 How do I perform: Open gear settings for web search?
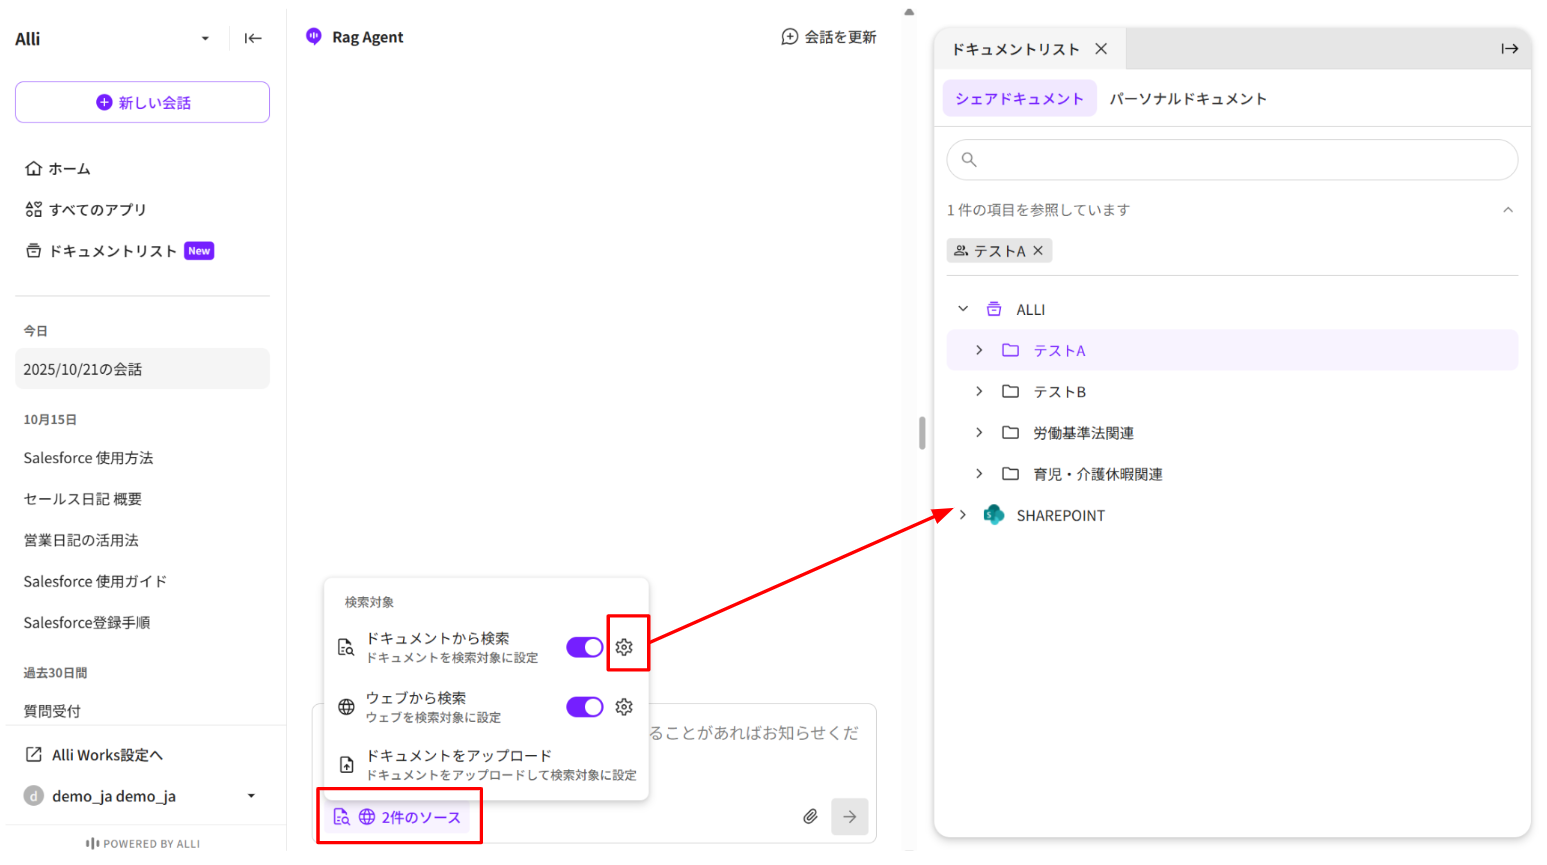[624, 707]
